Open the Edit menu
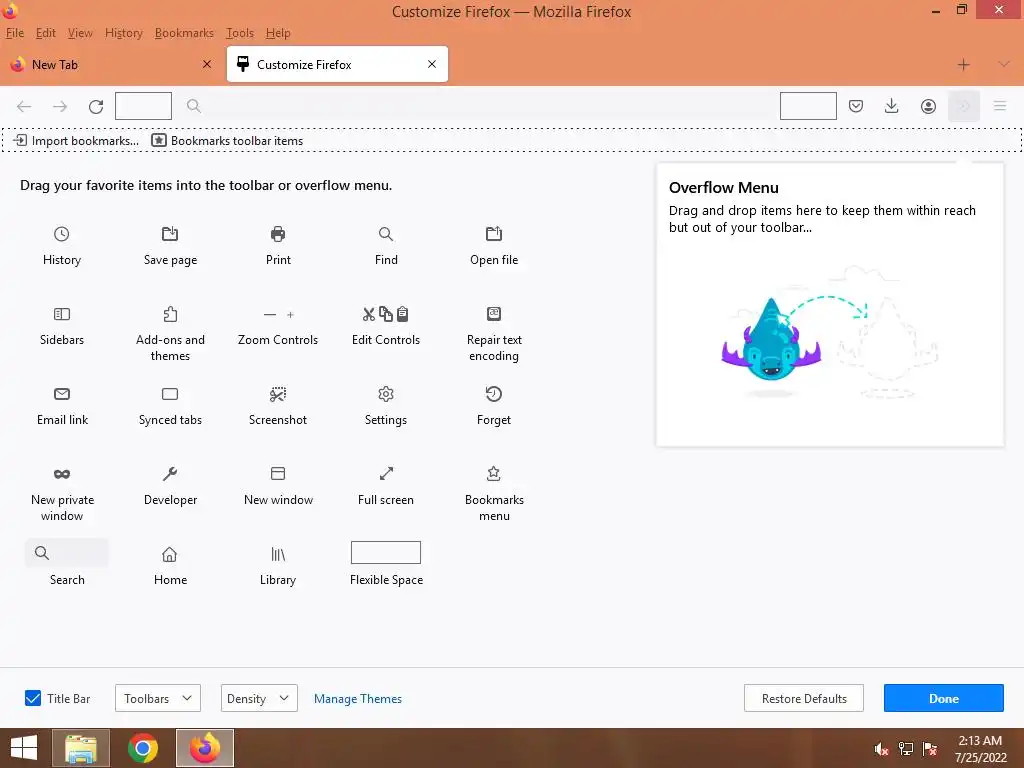The width and height of the screenshot is (1024, 768). 46,33
